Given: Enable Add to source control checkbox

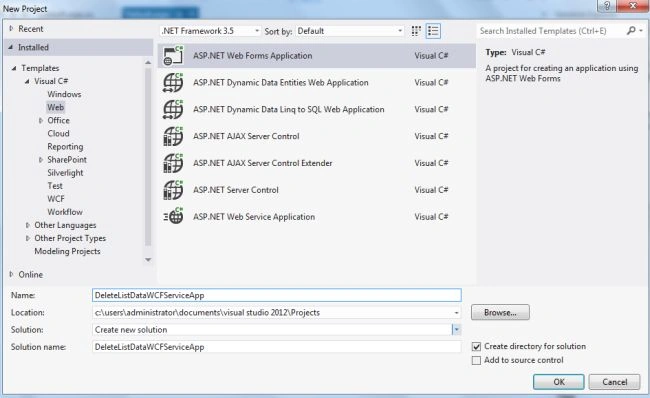Looking at the screenshot, I should [476, 360].
